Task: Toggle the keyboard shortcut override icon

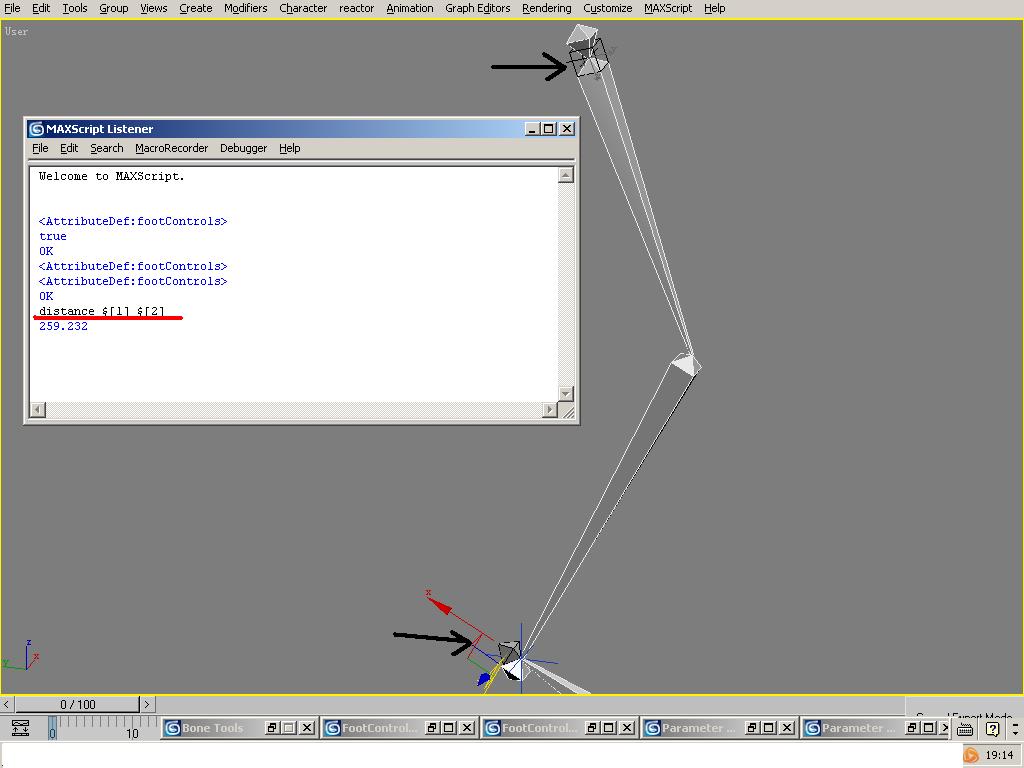Action: 966,729
